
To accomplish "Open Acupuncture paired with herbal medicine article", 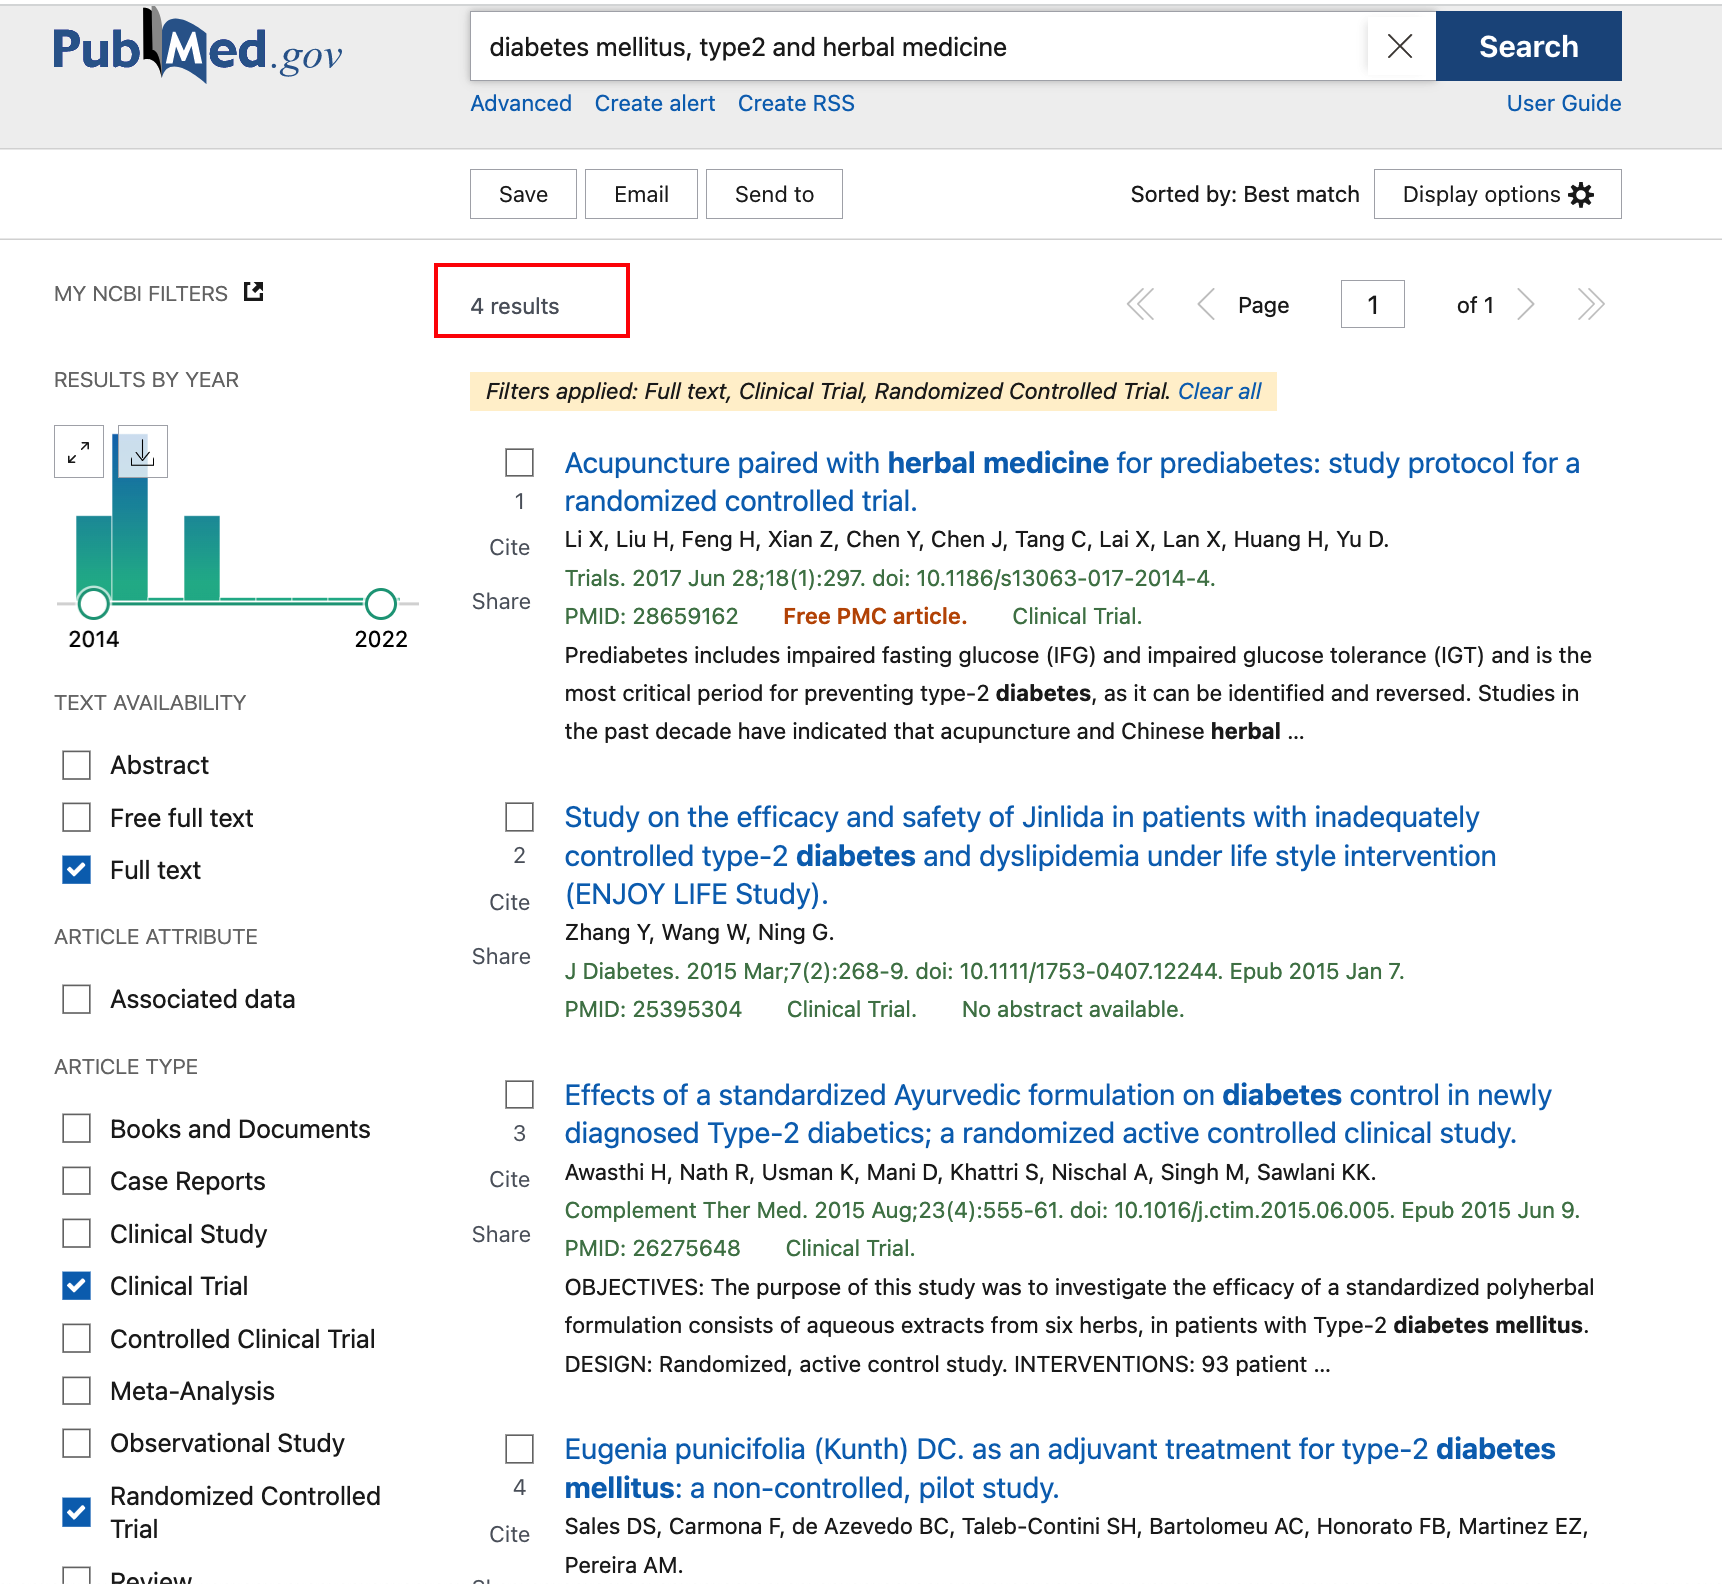I will (x=1072, y=482).
